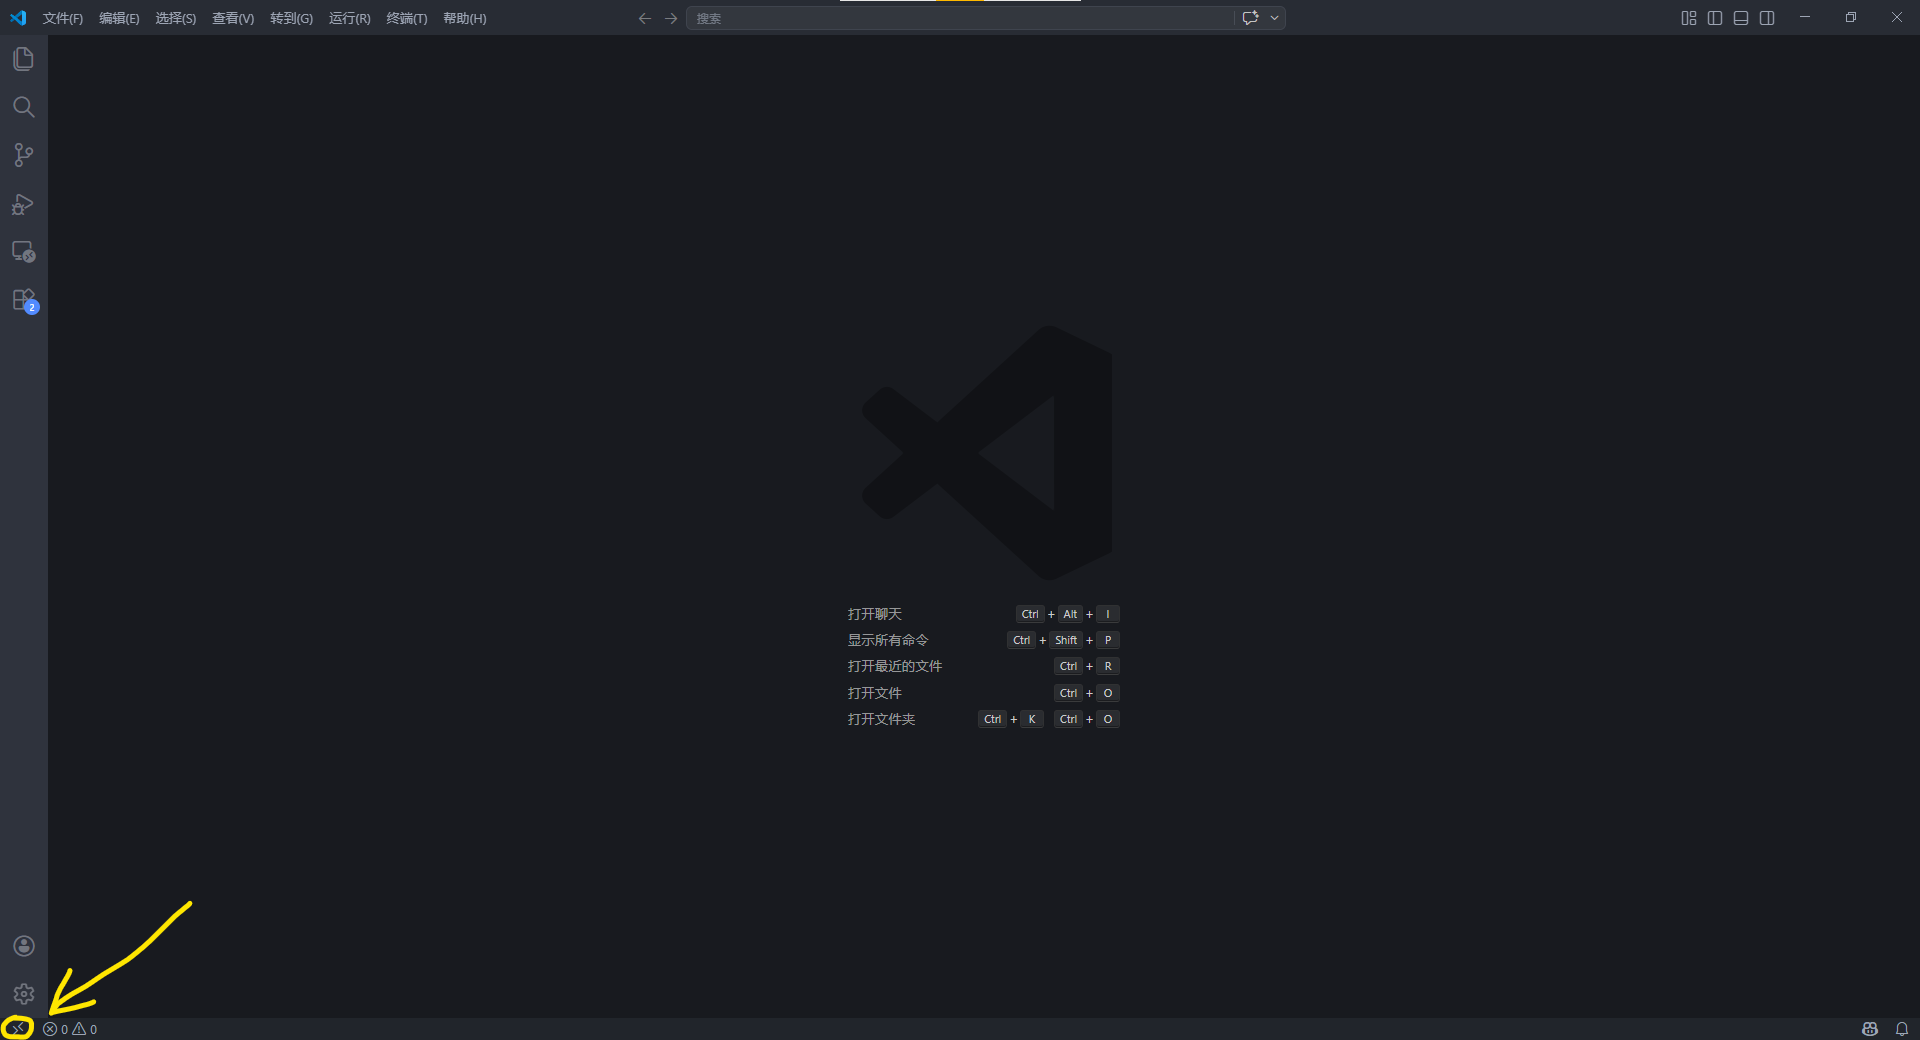Open the Customize Layout menu
Viewport: 1920px width, 1040px height.
point(1689,18)
